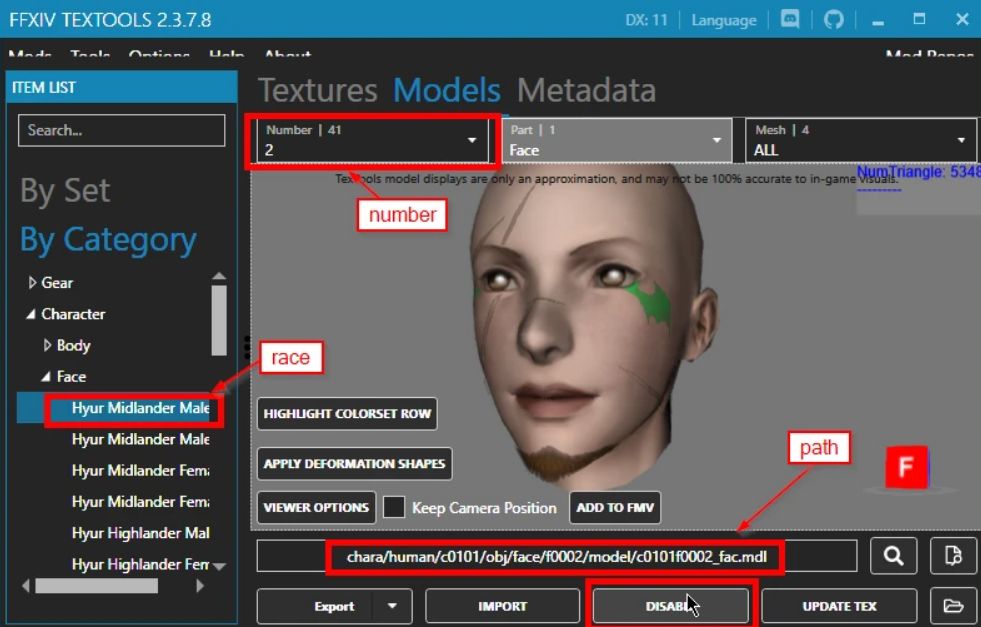Select the Hyur Highlander Fem entry
Screen dimensions: 981x627
tap(141, 564)
